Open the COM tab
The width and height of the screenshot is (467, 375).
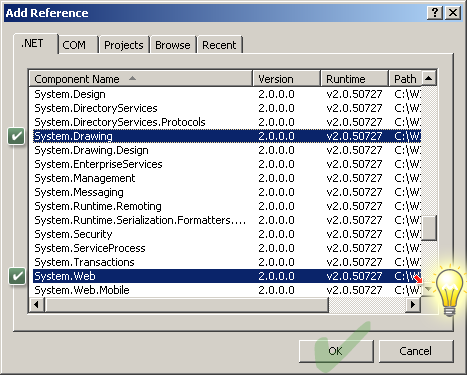(x=78, y=45)
